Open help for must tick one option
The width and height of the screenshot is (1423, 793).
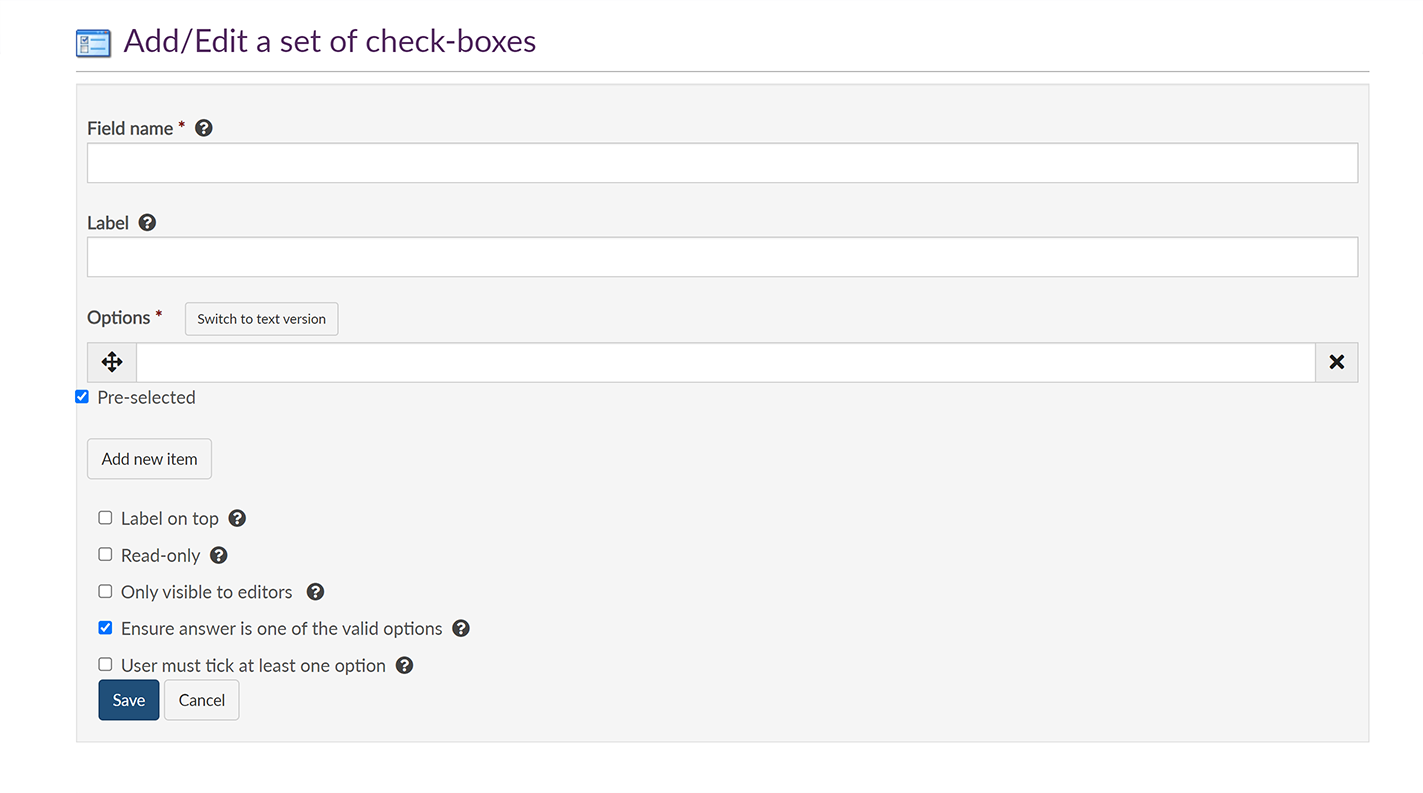(x=404, y=665)
